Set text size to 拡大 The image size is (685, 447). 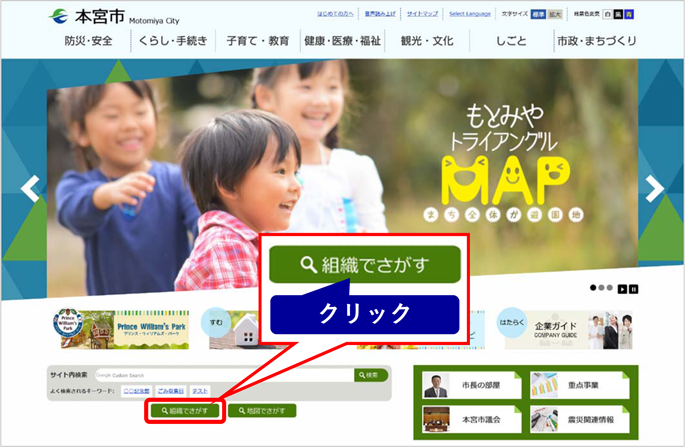tap(555, 14)
